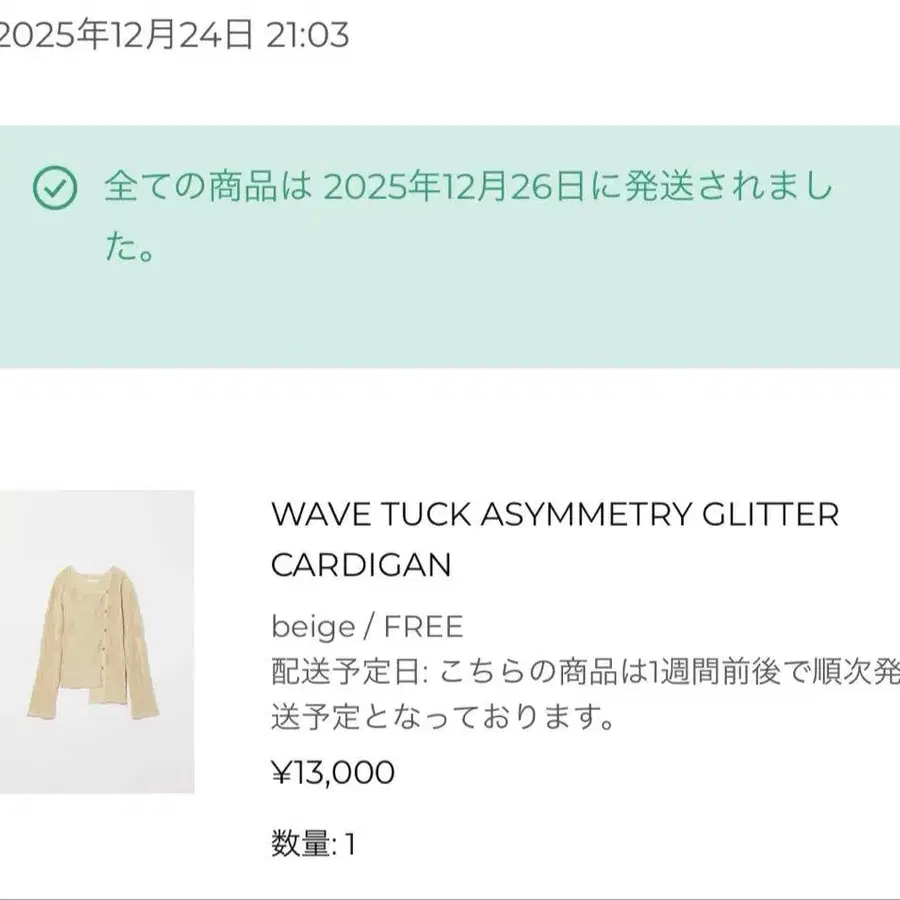Click the た。 ending of shipped notice

[x=130, y=247]
